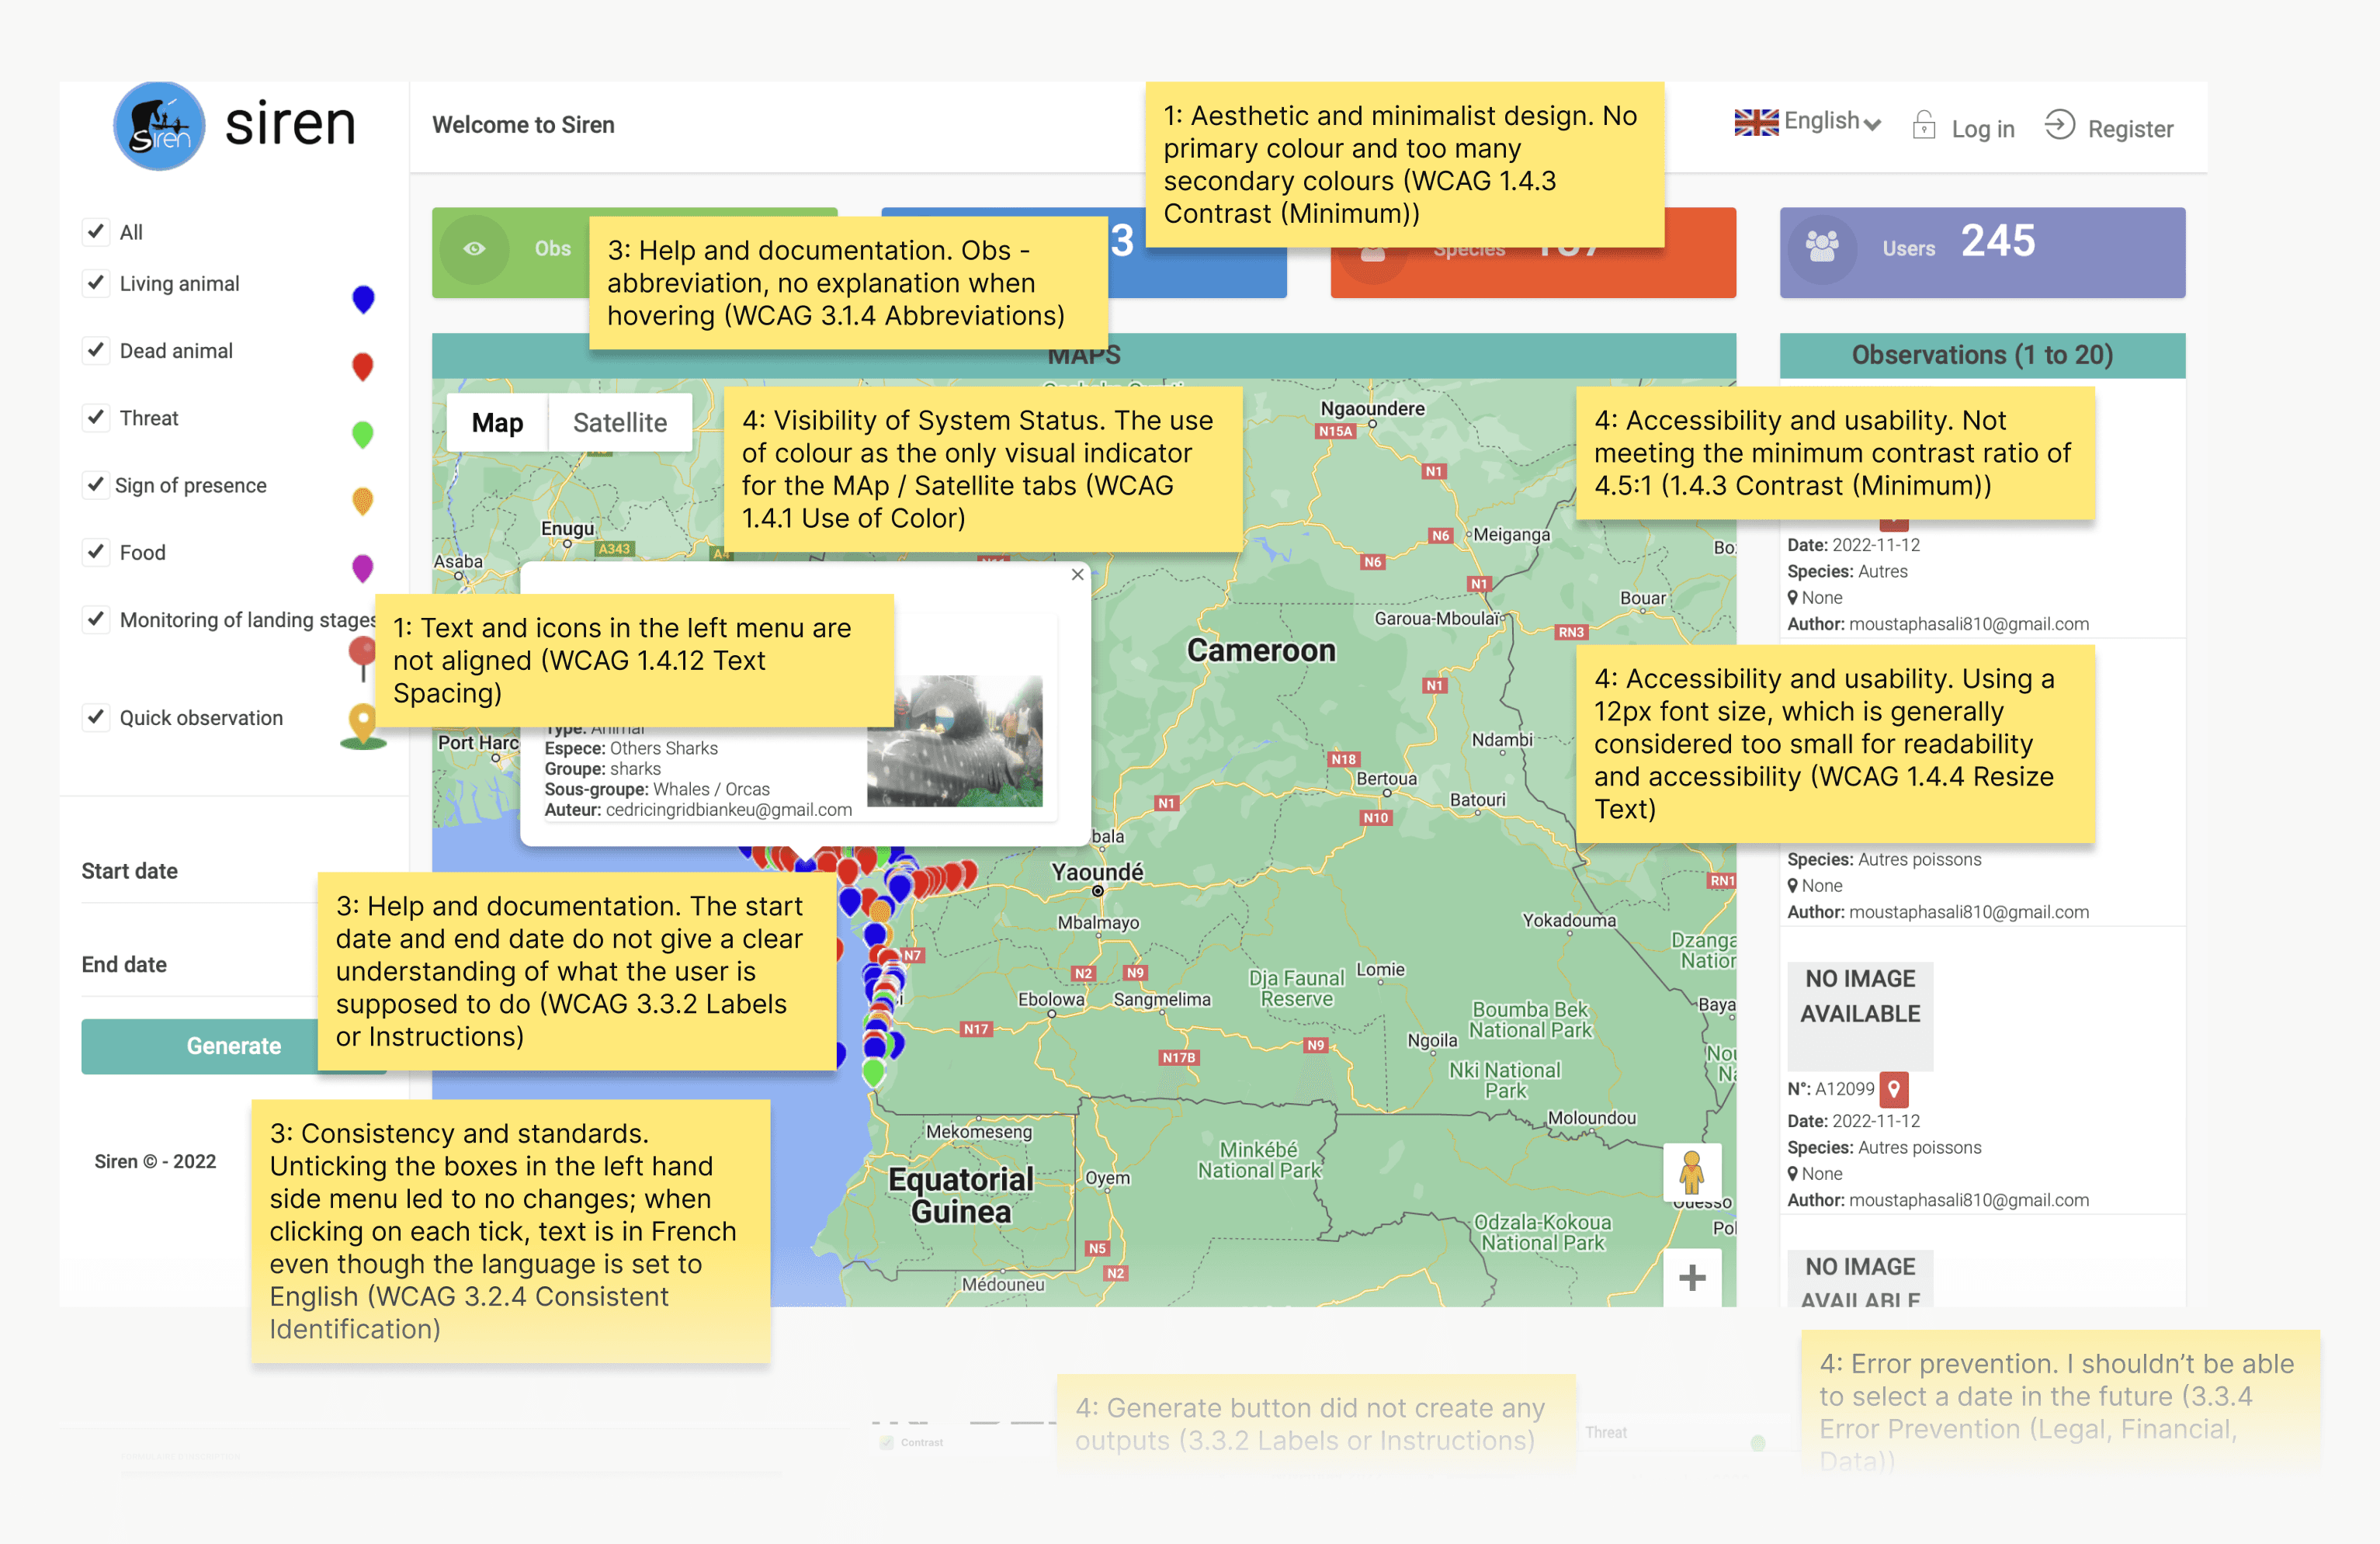Click the "Cameroon" label on the map

1261,650
